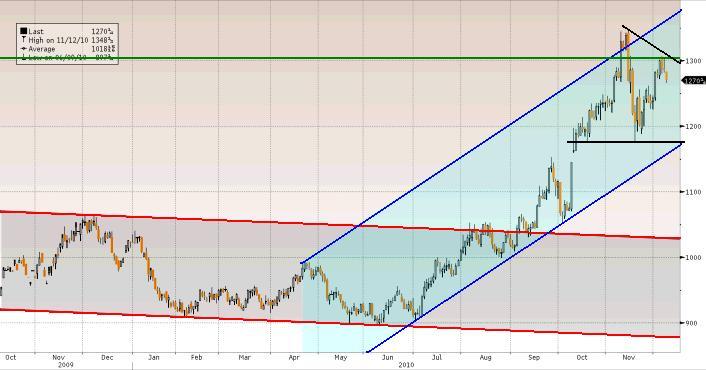Image resolution: width=706 pixels, height=370 pixels.
Task: Click the Average line icon in legend
Action: tap(23, 49)
